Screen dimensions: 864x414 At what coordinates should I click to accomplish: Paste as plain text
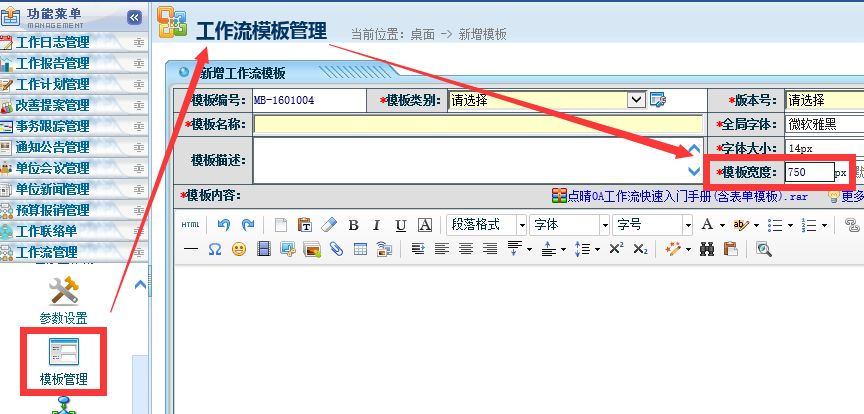tap(305, 225)
